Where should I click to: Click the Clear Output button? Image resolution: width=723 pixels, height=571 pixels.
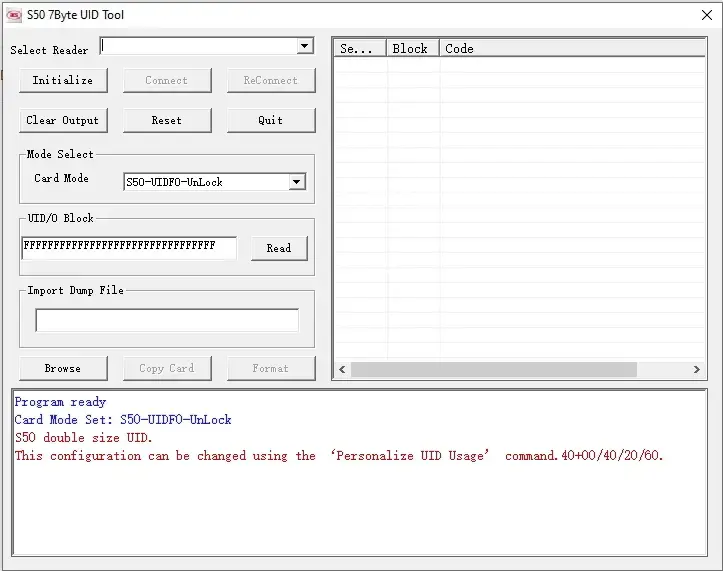pyautogui.click(x=62, y=120)
